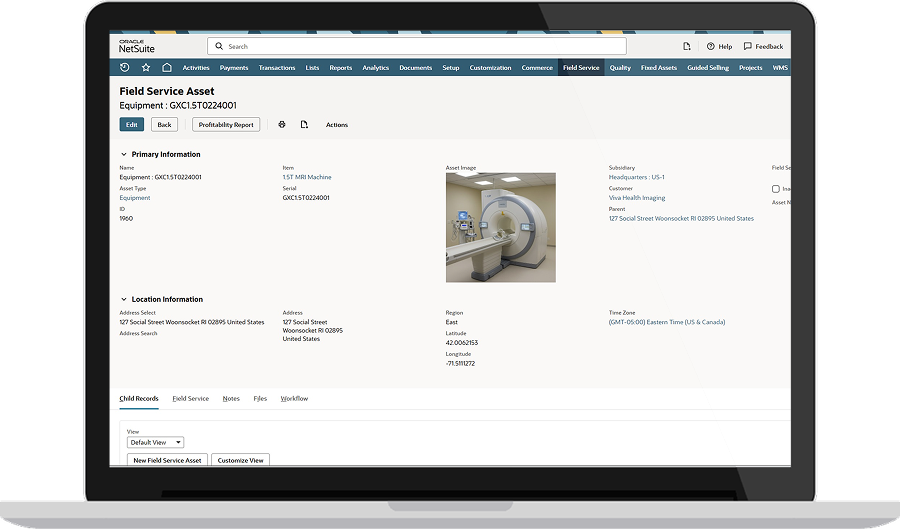Click New Field Service Asset button
The image size is (900, 529).
click(x=167, y=460)
